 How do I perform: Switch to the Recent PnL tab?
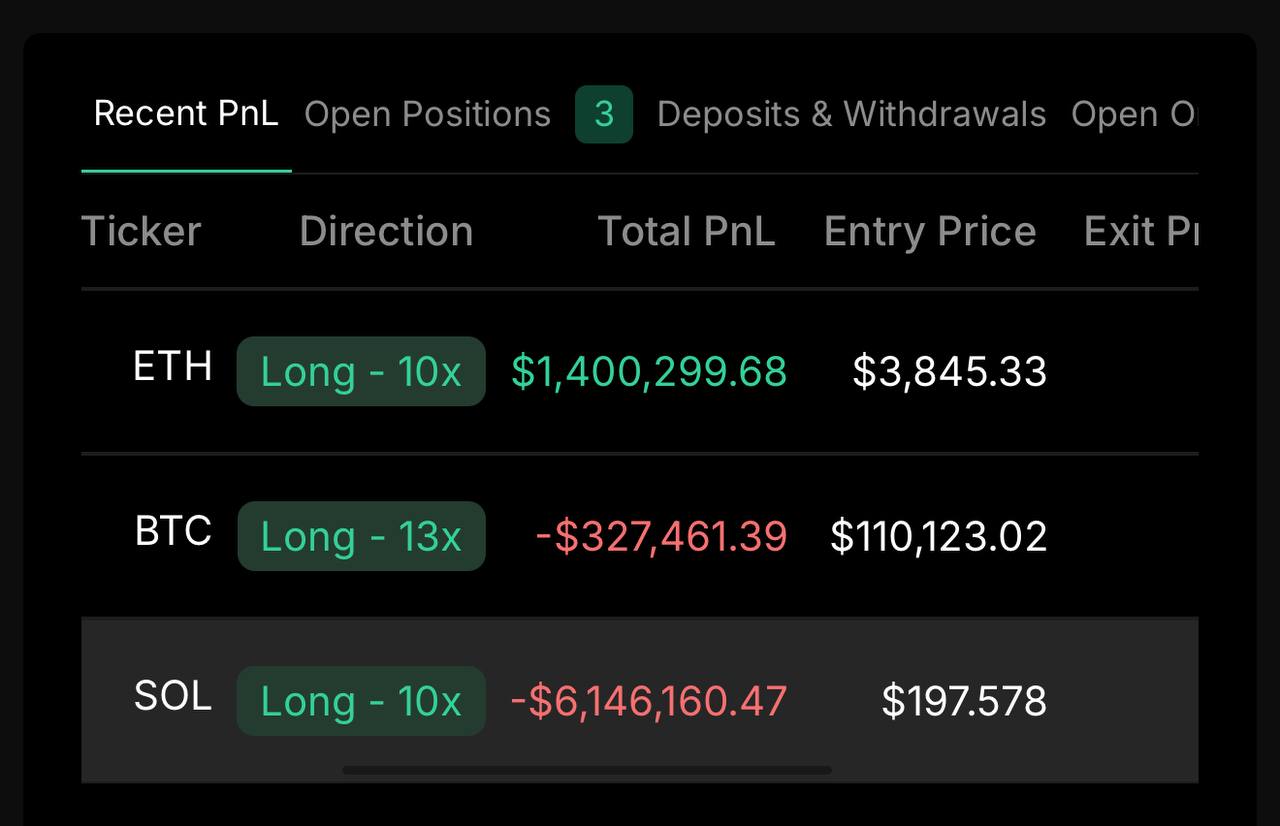tap(186, 114)
